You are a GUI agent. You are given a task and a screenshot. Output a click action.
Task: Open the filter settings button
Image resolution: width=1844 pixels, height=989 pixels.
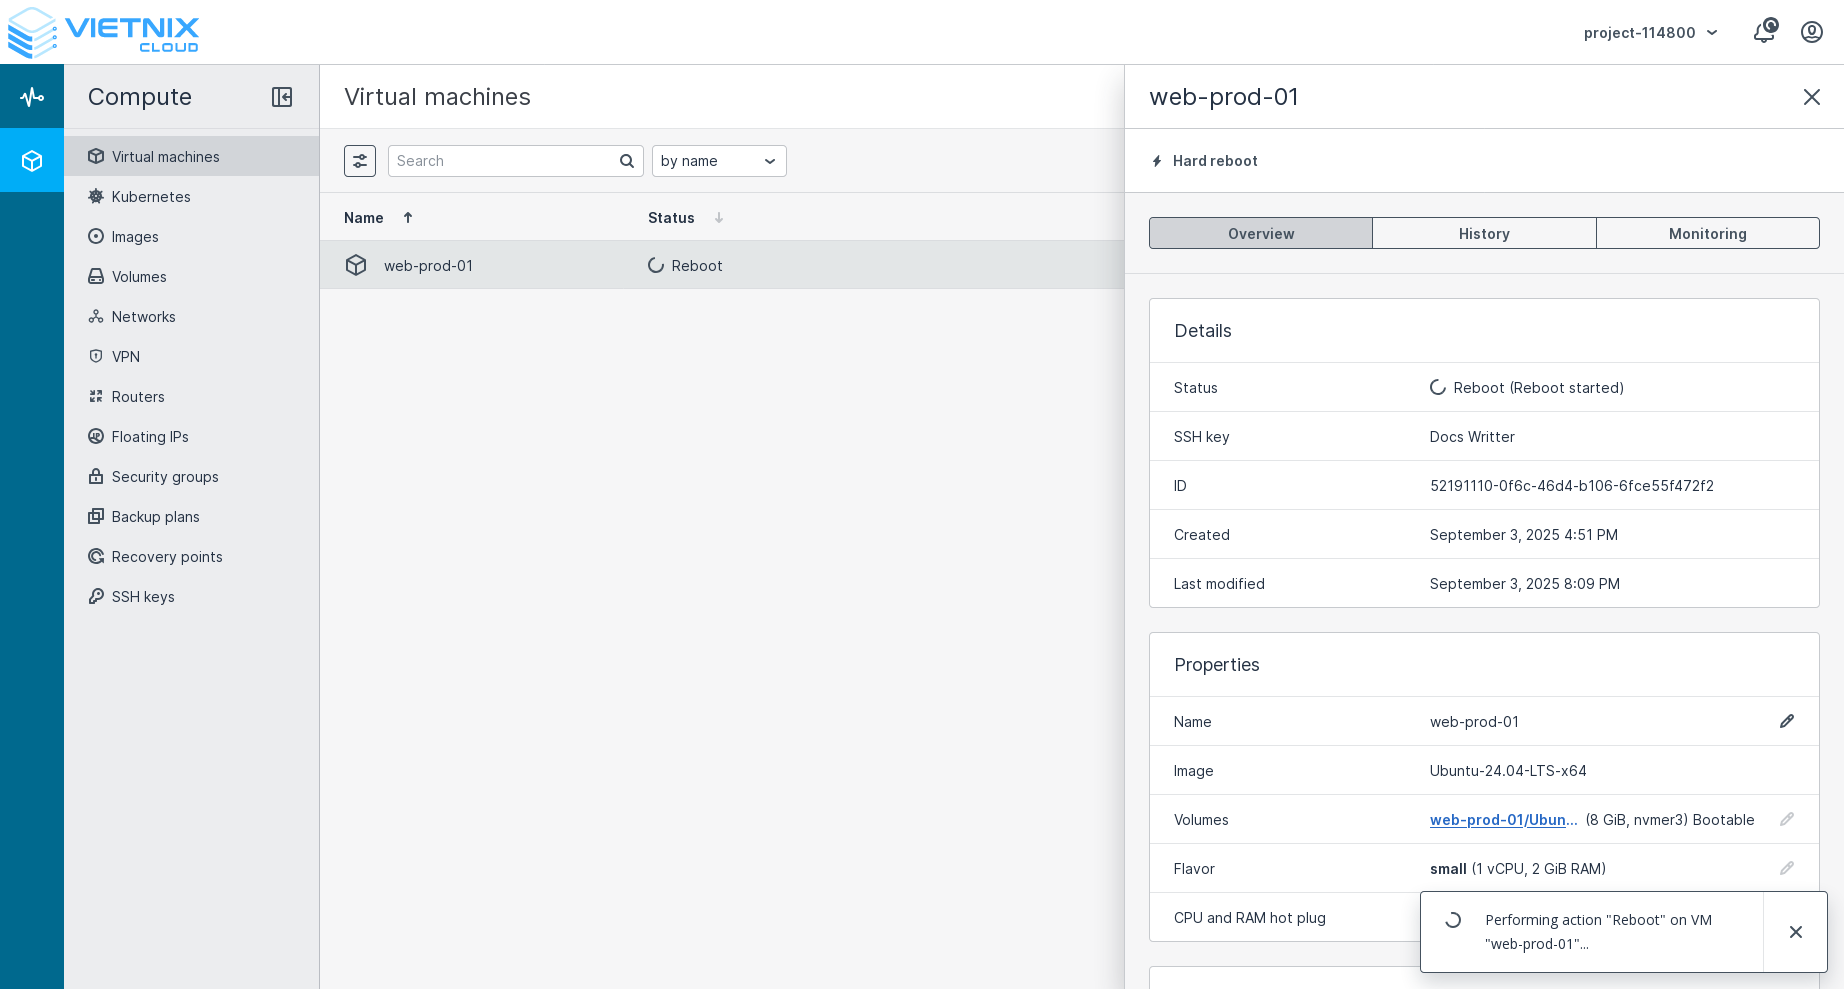360,161
